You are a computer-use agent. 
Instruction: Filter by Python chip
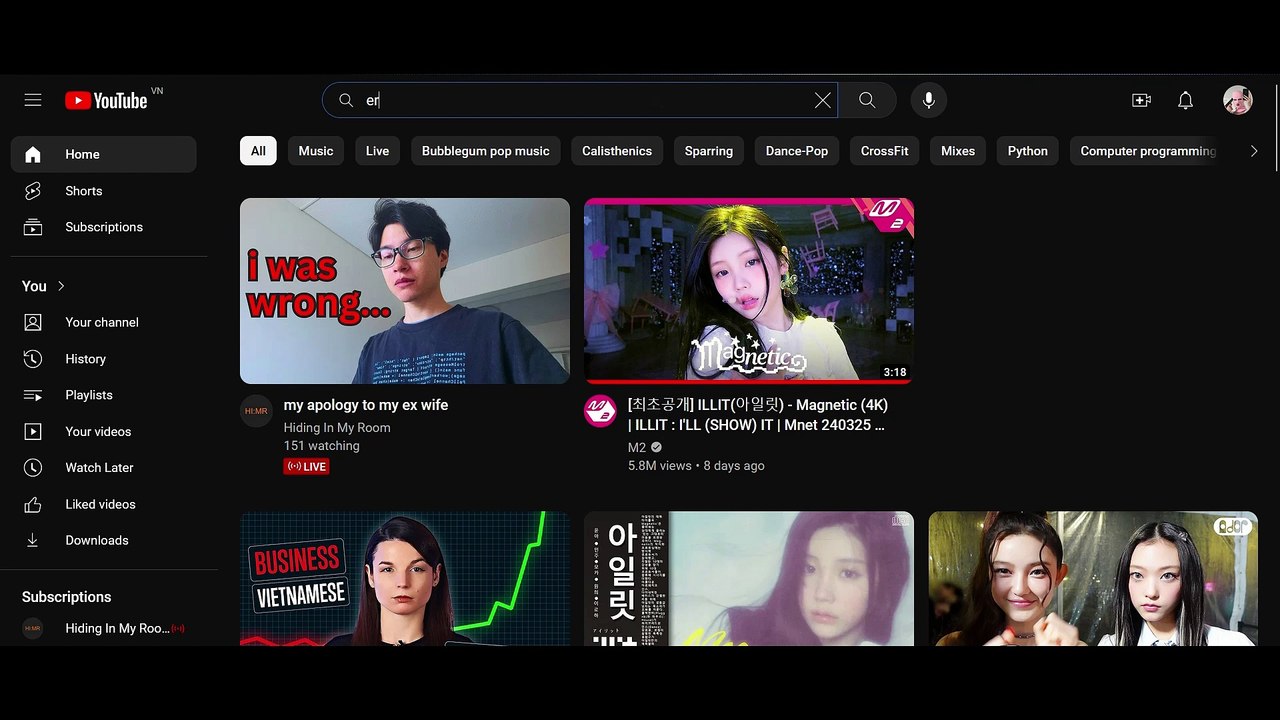click(x=1028, y=151)
